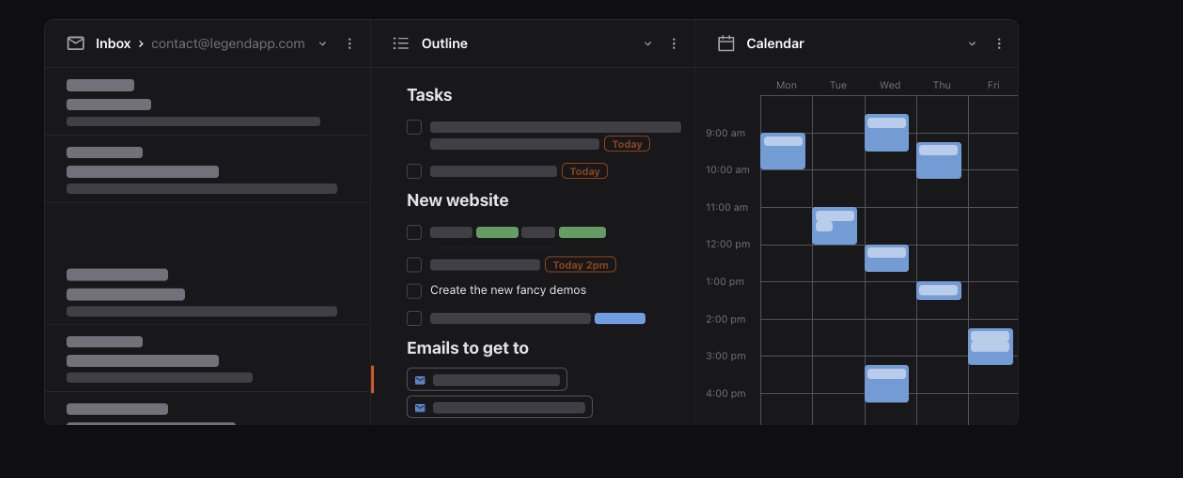Click the Fri column header
1183x478 pixels.
(993, 85)
